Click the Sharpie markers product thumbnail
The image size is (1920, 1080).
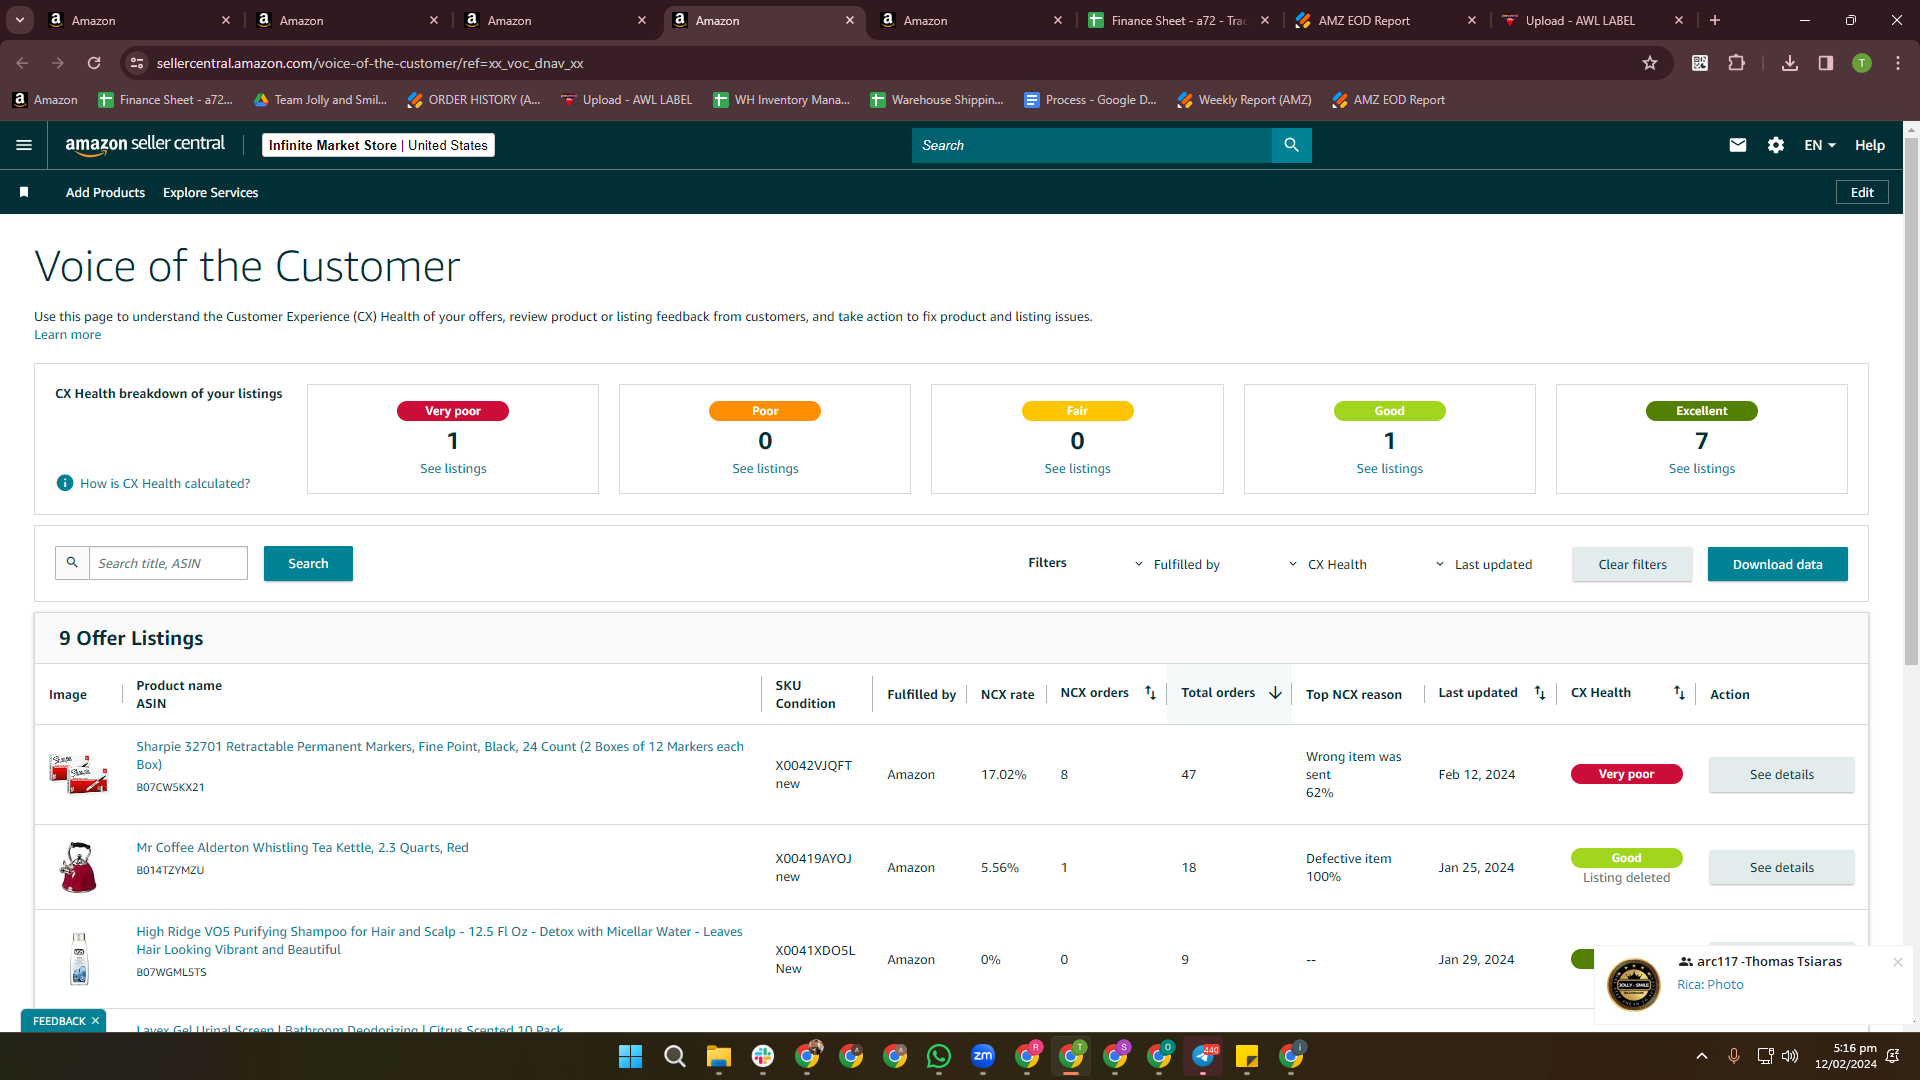click(x=78, y=773)
